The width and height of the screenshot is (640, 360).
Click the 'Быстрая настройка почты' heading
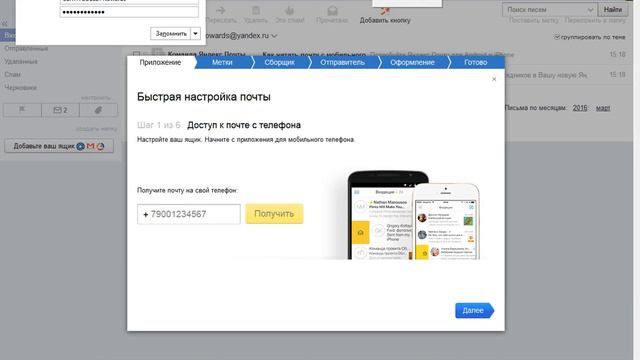[x=204, y=97]
